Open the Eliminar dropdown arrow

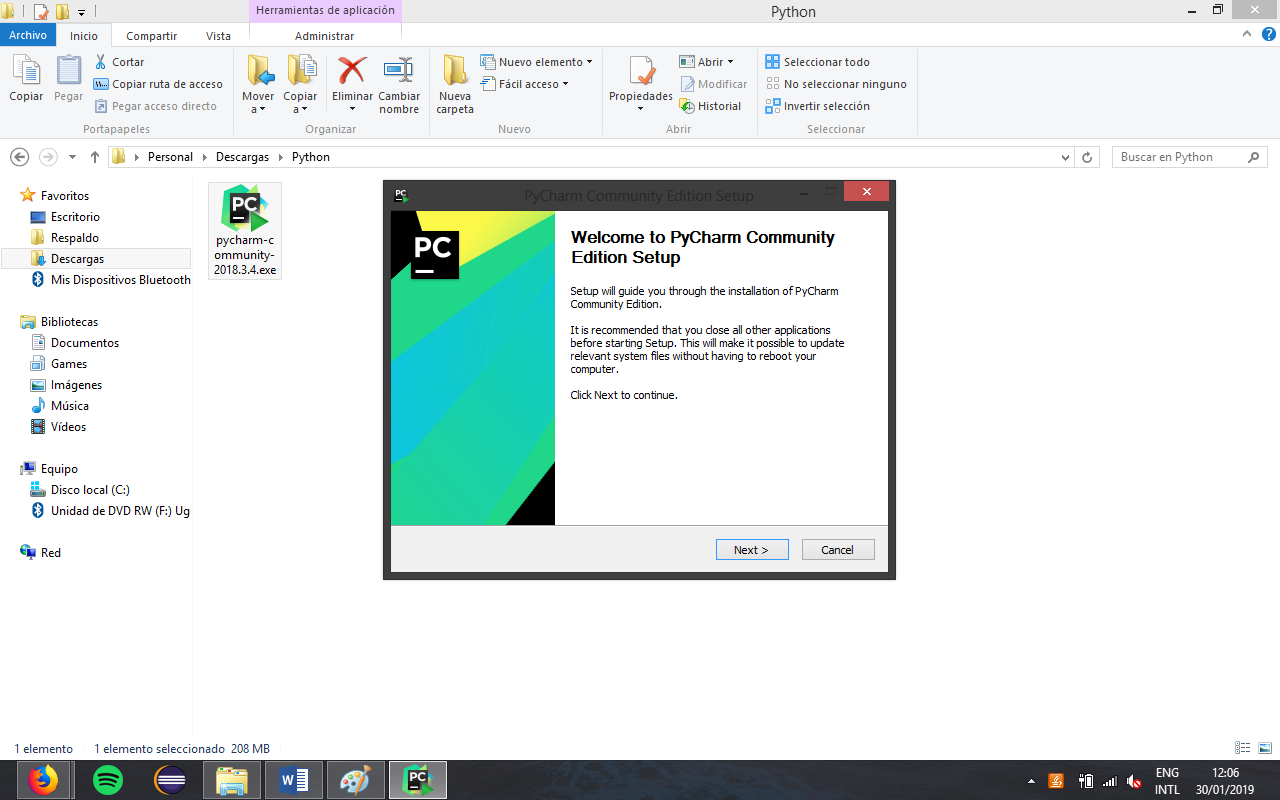pos(352,109)
